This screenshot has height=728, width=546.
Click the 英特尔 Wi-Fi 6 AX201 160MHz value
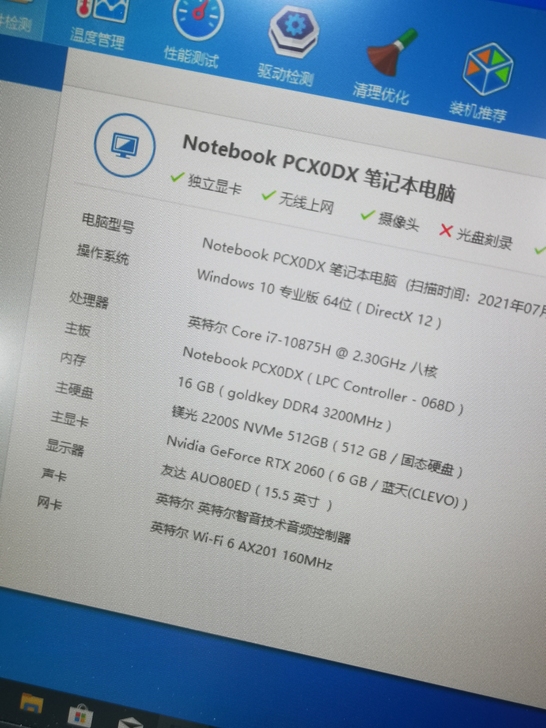241,546
